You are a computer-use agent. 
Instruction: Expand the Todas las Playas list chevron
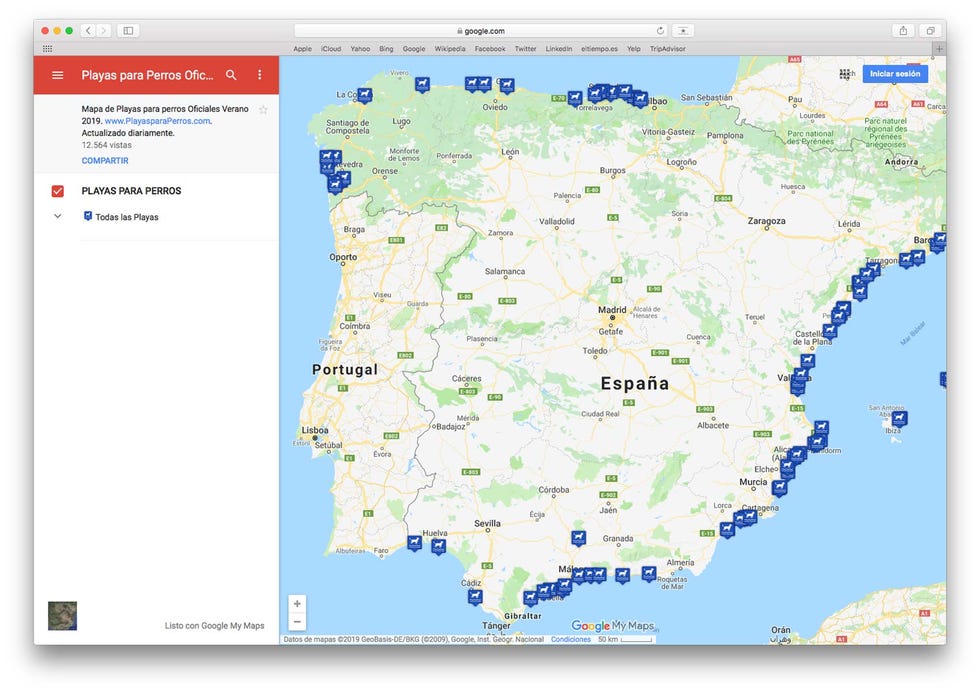(x=58, y=216)
